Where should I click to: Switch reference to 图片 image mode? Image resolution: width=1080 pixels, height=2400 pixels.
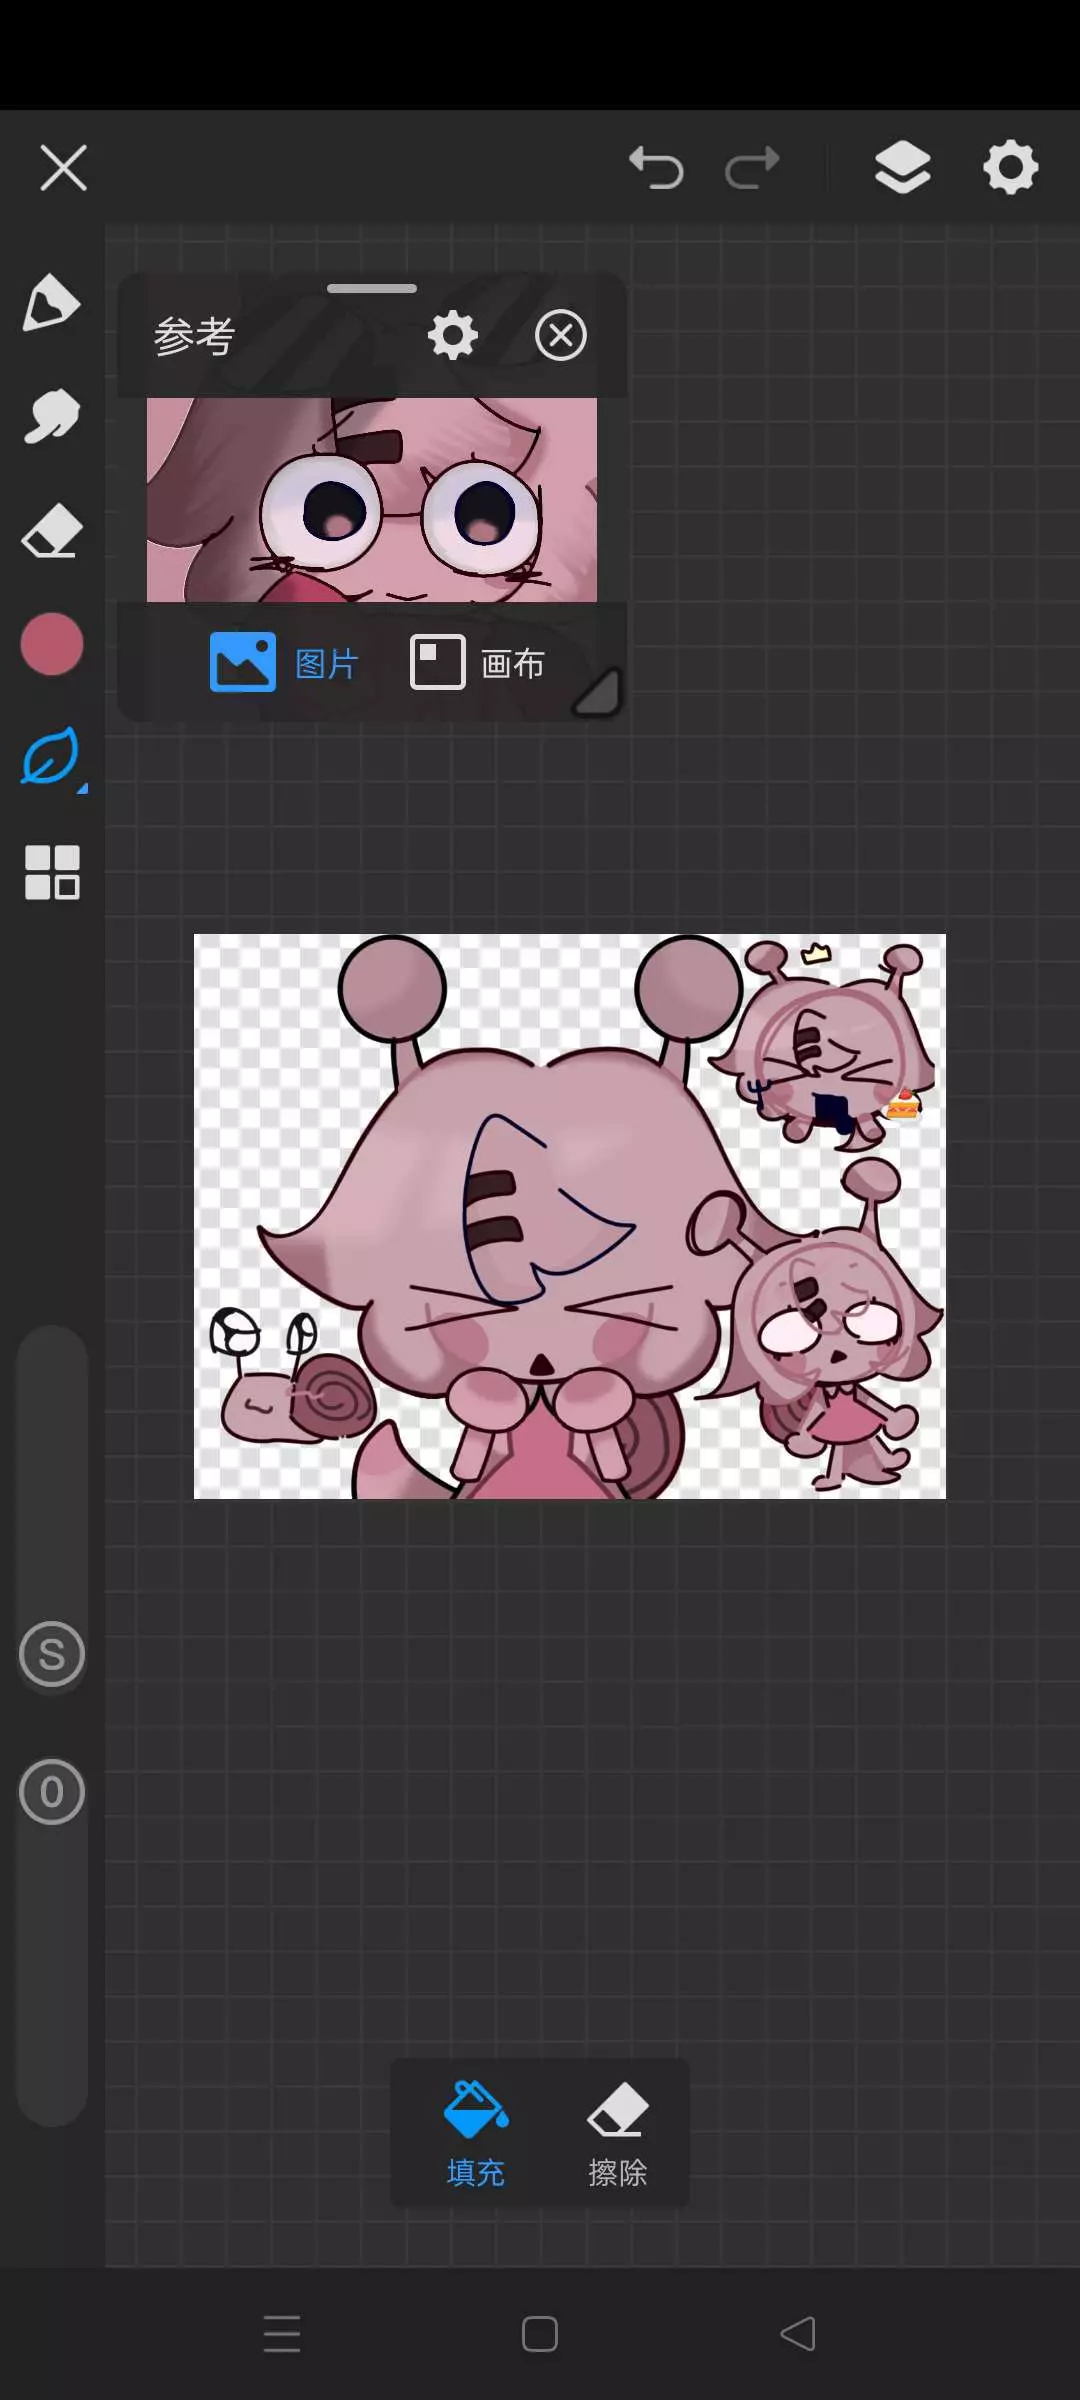tap(284, 662)
